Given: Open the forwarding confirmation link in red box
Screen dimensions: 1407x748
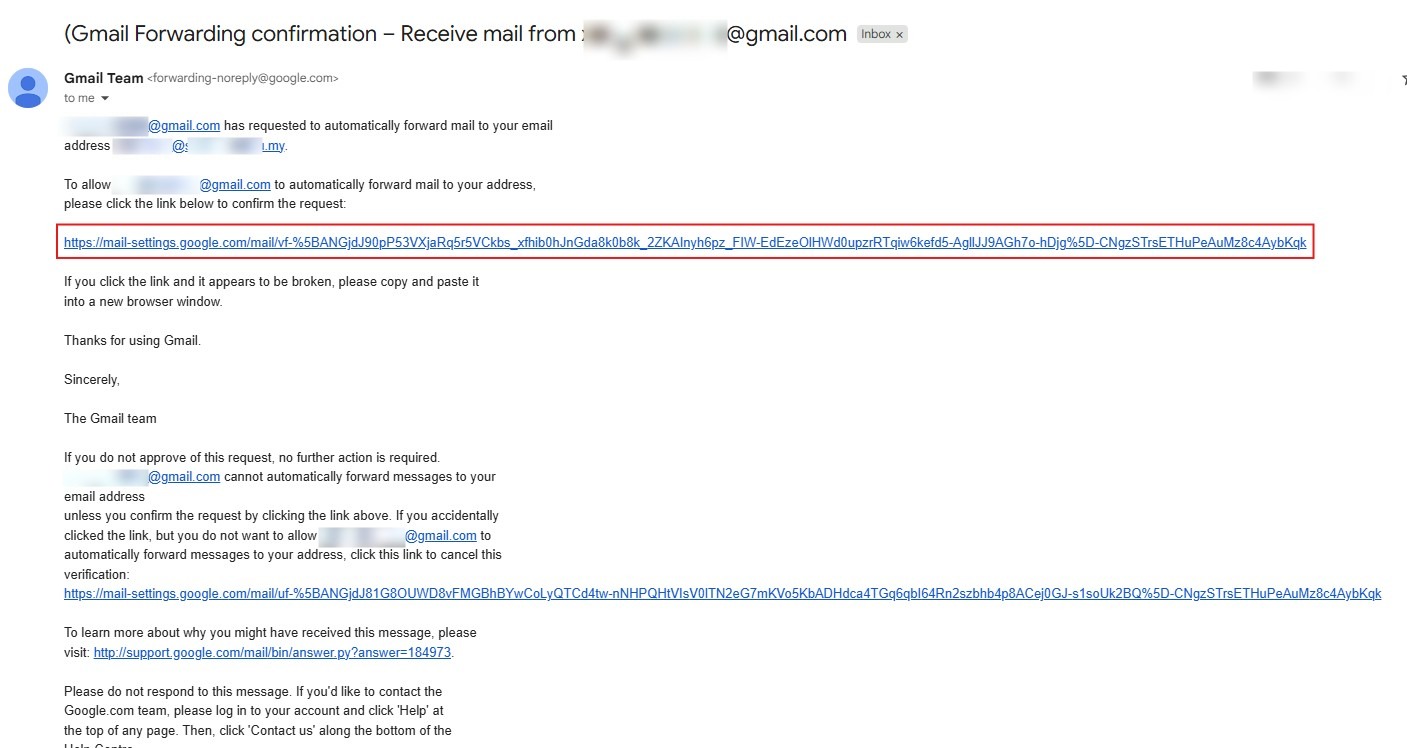Looking at the screenshot, I should (x=684, y=243).
